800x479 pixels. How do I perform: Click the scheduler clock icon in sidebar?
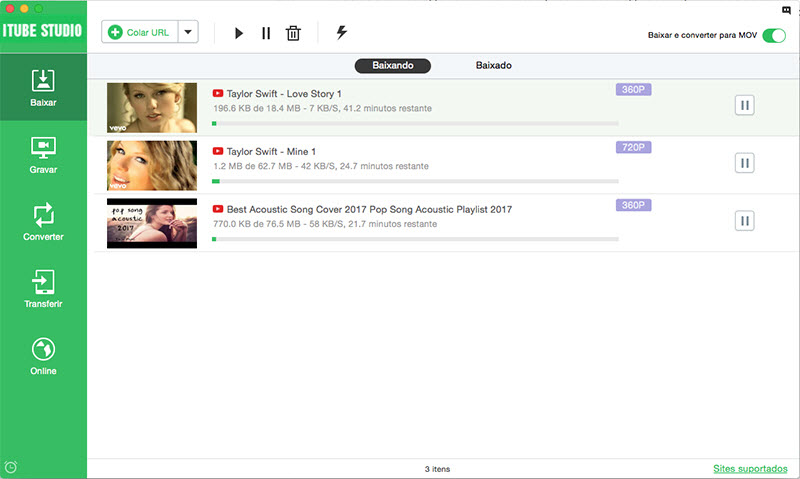pyautogui.click(x=11, y=467)
